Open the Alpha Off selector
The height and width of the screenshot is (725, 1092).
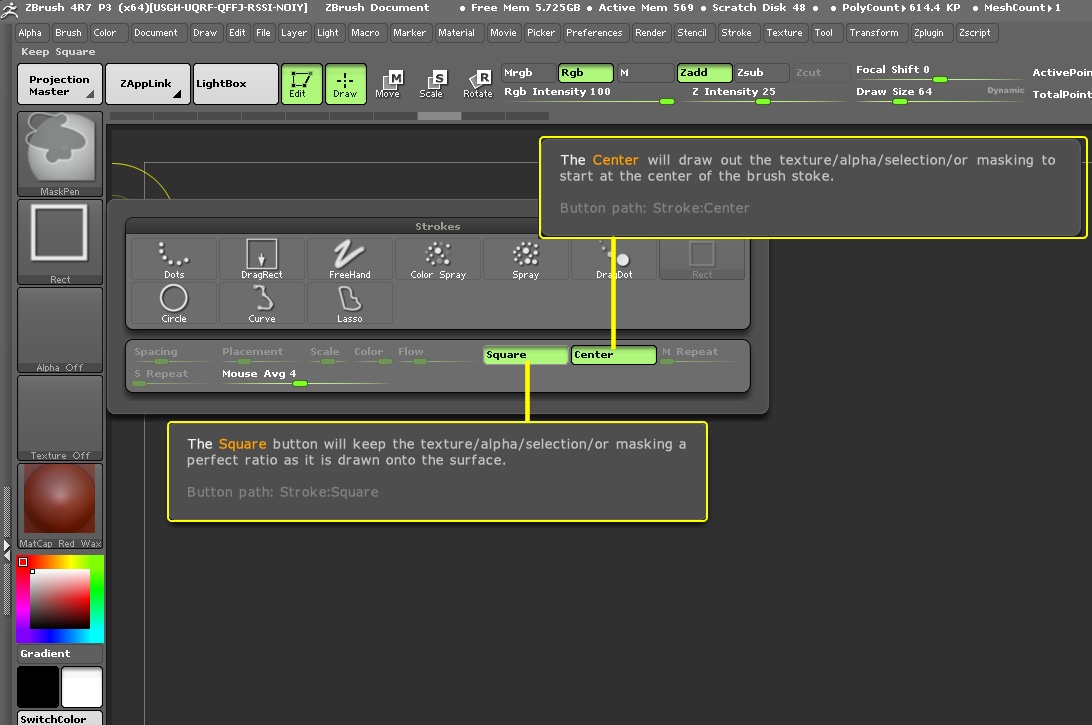coord(60,330)
